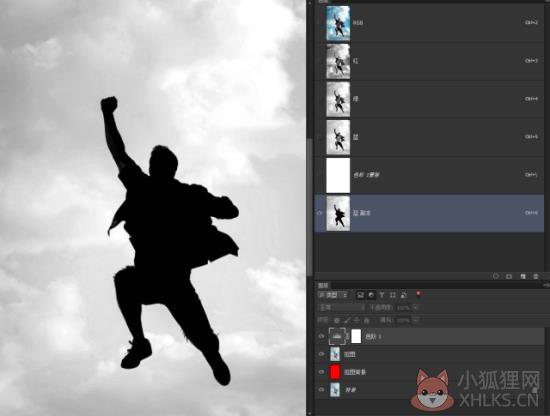Enable smart object layer filter icon
The height and width of the screenshot is (416, 550).
[404, 295]
